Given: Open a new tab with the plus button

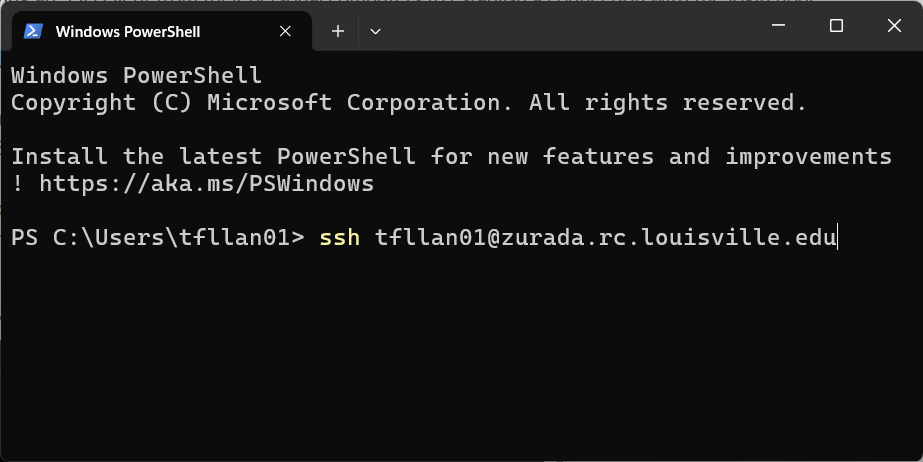Looking at the screenshot, I should (338, 31).
